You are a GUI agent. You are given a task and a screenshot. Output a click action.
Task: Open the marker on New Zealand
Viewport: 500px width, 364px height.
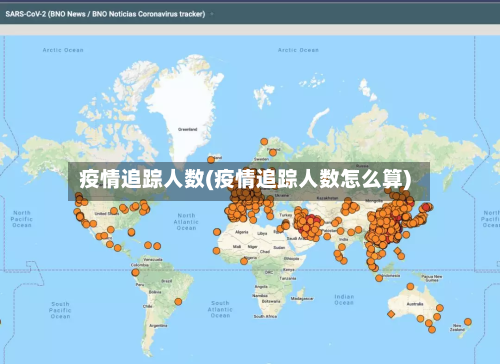(x=468, y=322)
